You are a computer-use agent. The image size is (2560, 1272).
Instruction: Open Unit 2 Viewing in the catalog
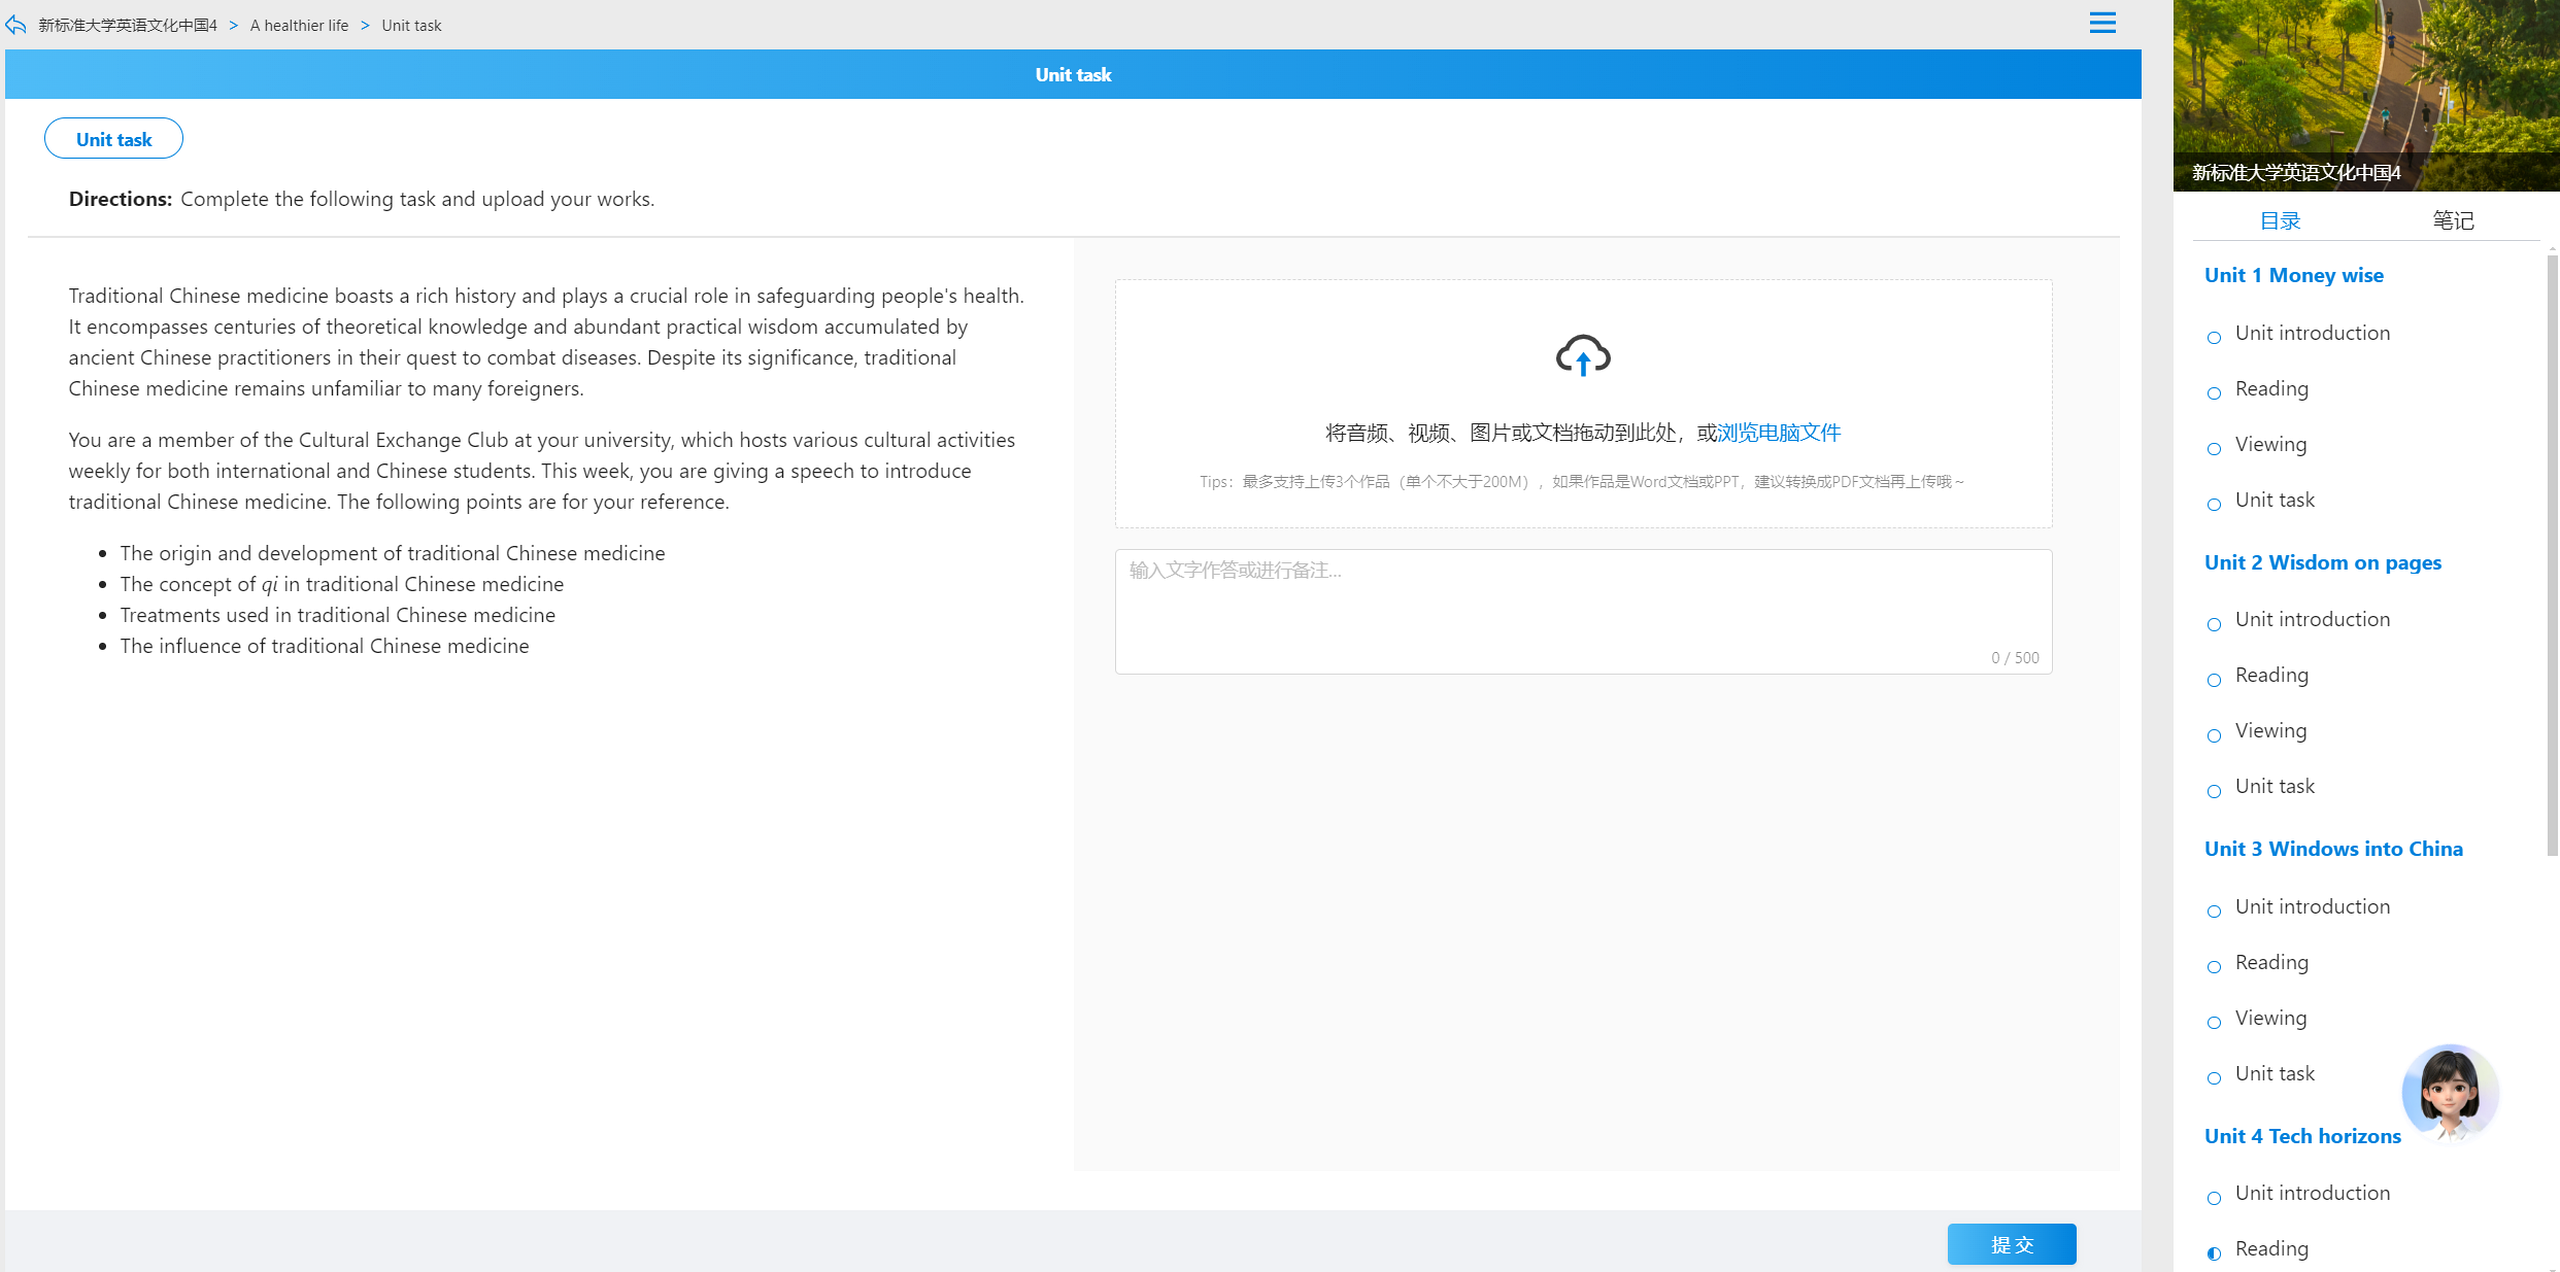2270,731
